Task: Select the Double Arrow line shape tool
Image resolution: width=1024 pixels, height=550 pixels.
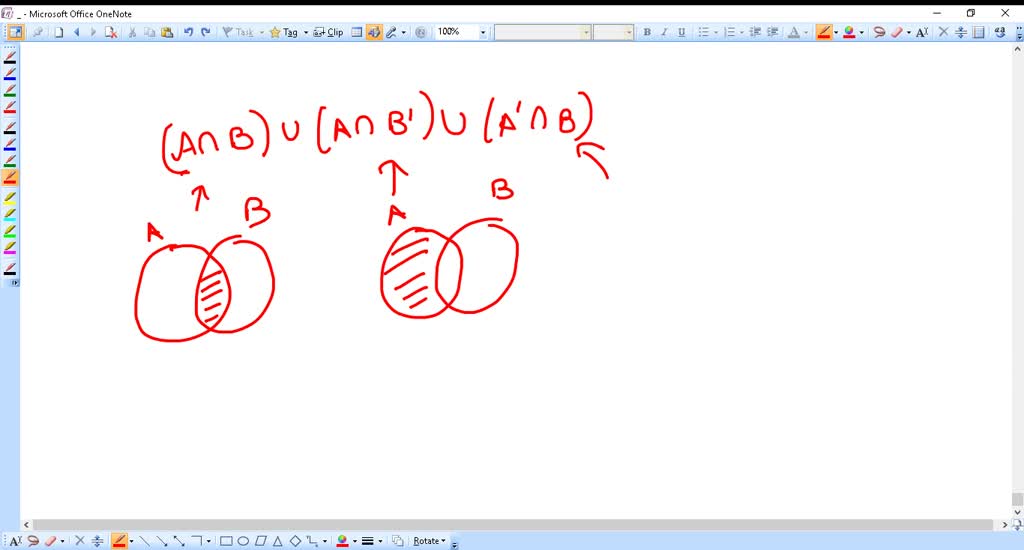Action: pyautogui.click(x=179, y=541)
